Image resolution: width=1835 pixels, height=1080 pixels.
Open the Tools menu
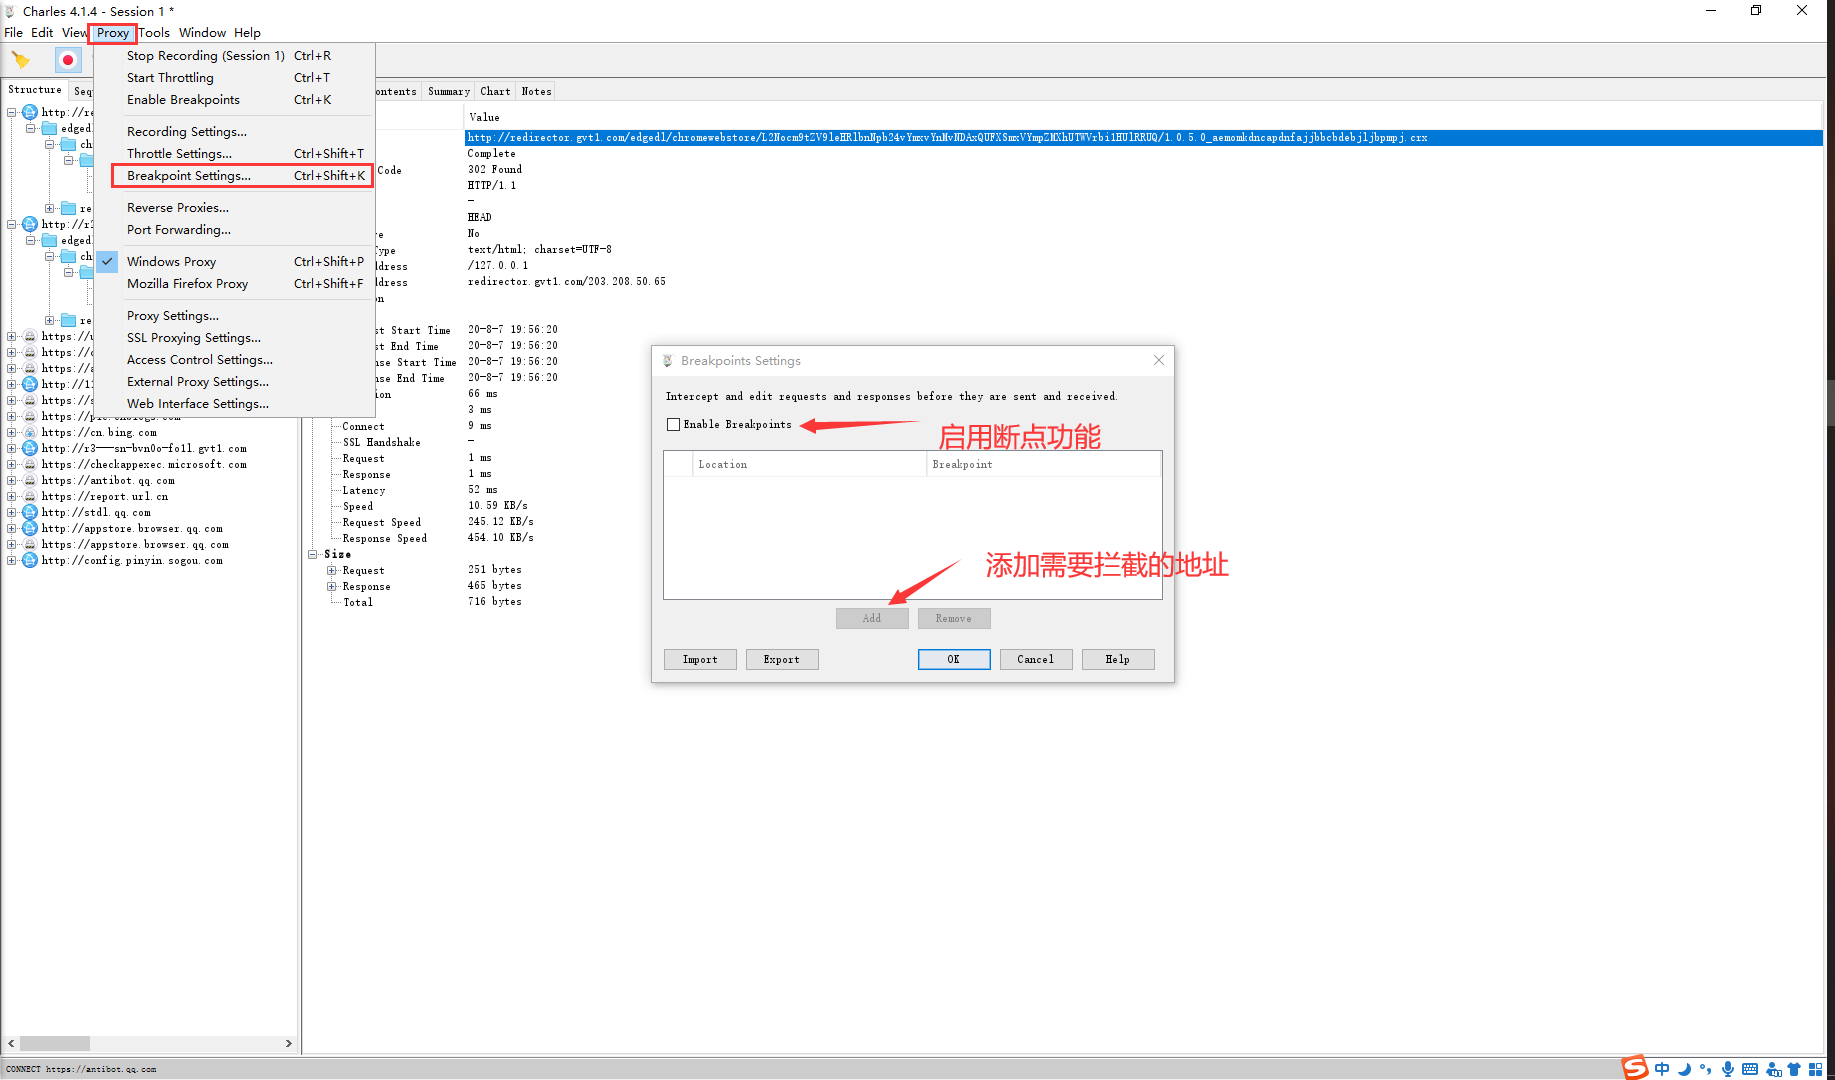pos(154,33)
